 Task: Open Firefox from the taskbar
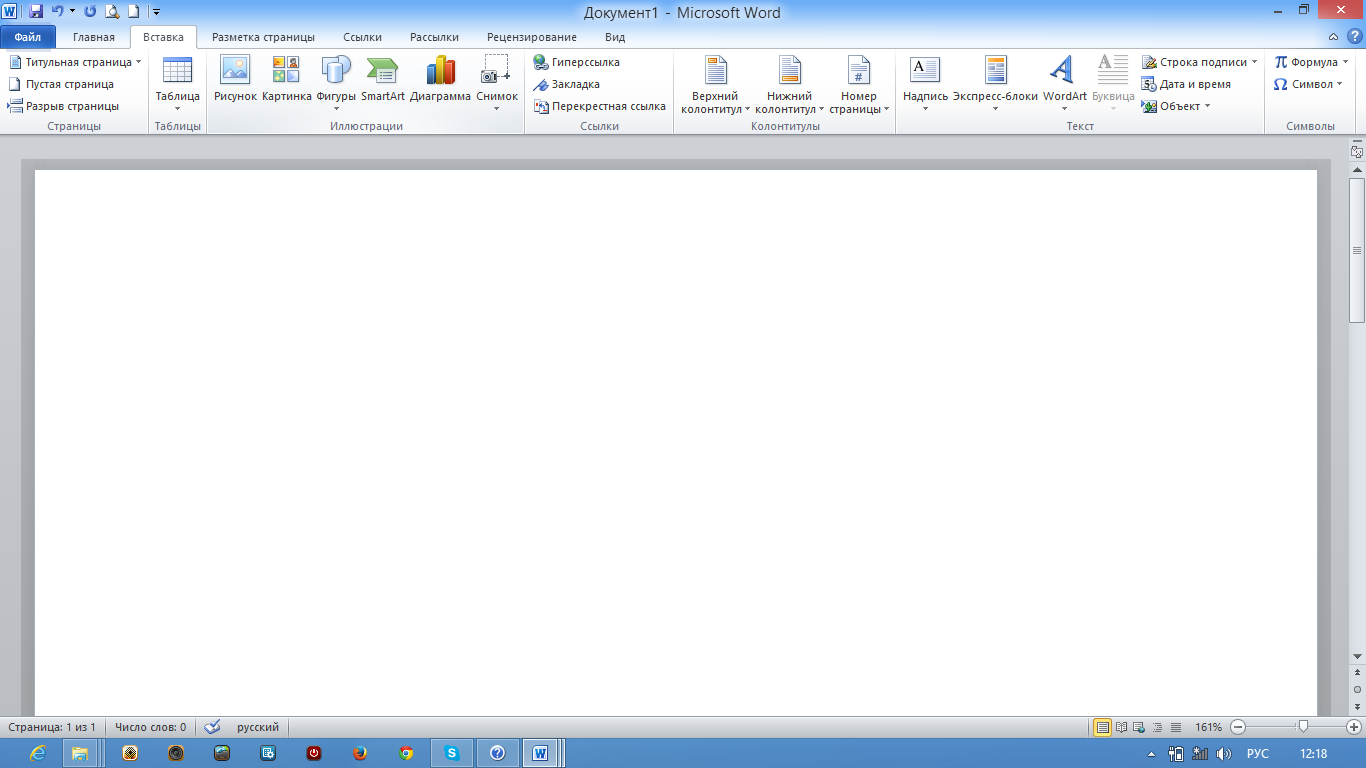pos(360,753)
